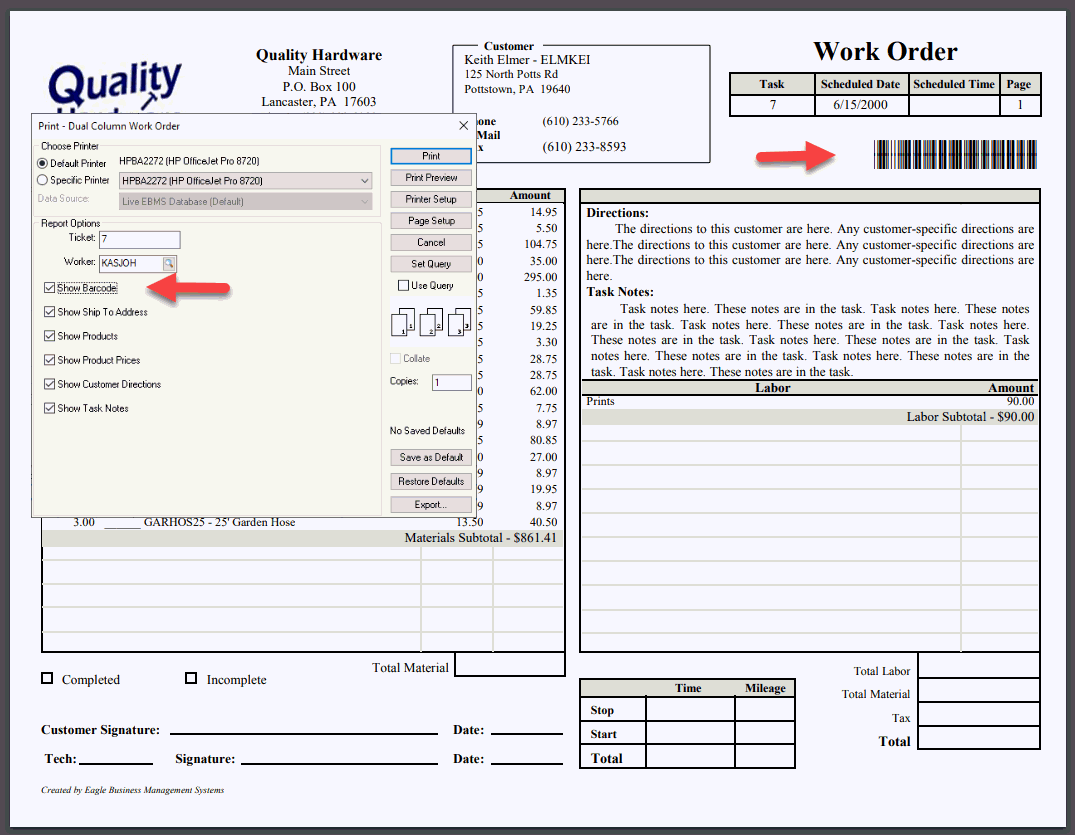Open Print Preview
The width and height of the screenshot is (1075, 835).
431,178
